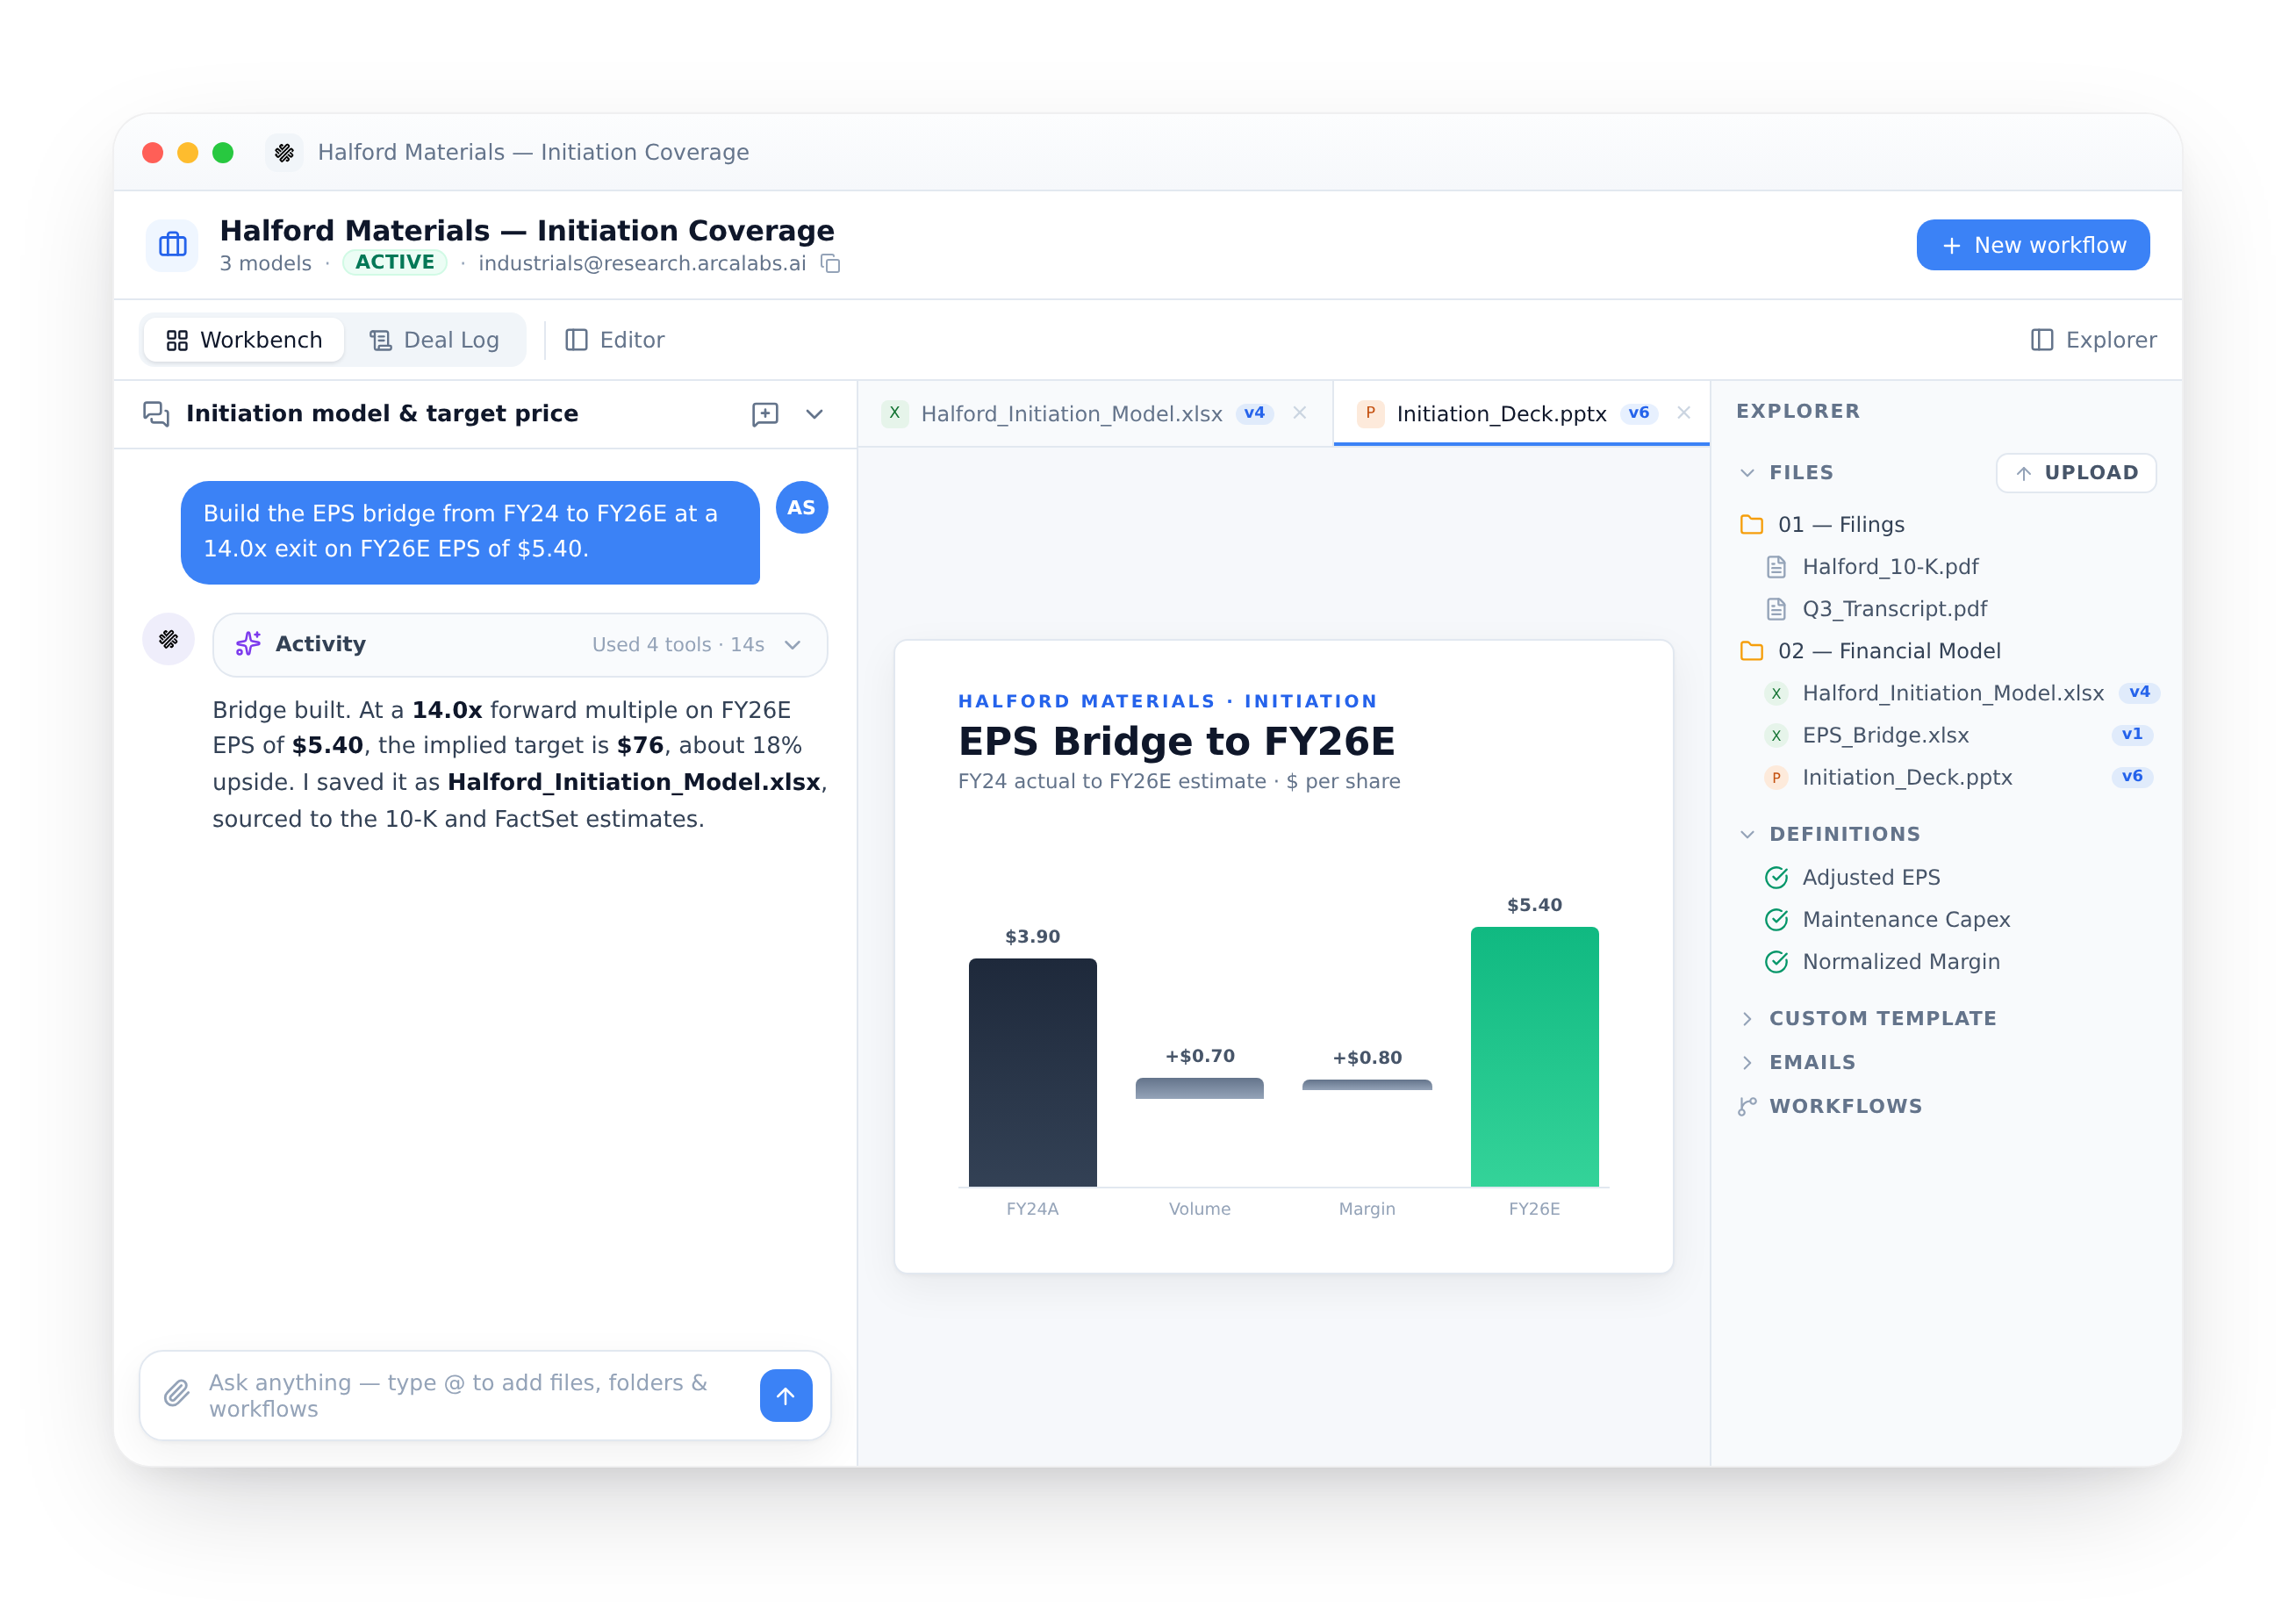This screenshot has height=1622, width=2296.
Task: Click the Volume +$0.70 bar
Action: pos(1199,1089)
